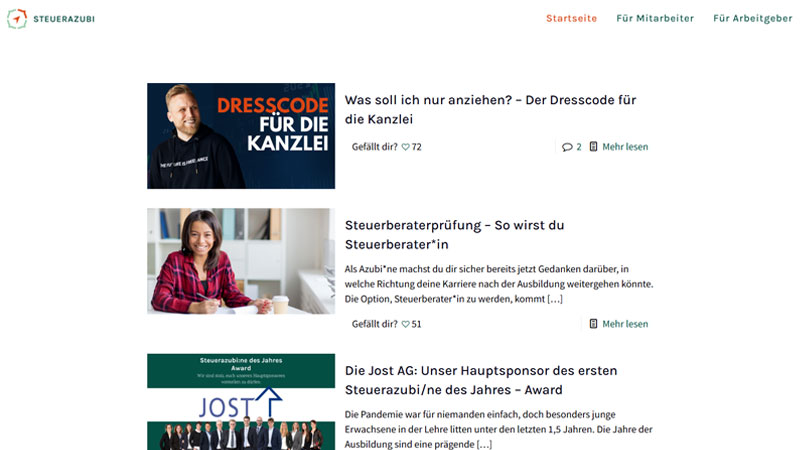Click the smiling student article thumbnail
Image resolution: width=800 pixels, height=450 pixels.
pos(241,261)
